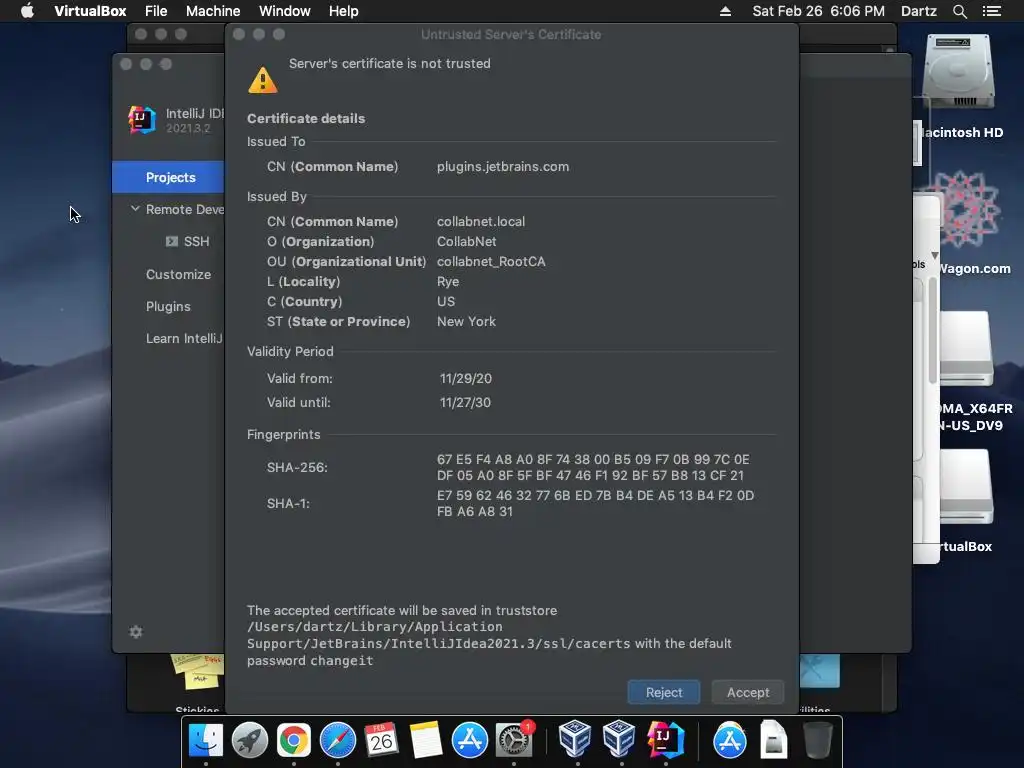
Task: Click the SHA-1 fingerprint value
Action: pos(596,504)
